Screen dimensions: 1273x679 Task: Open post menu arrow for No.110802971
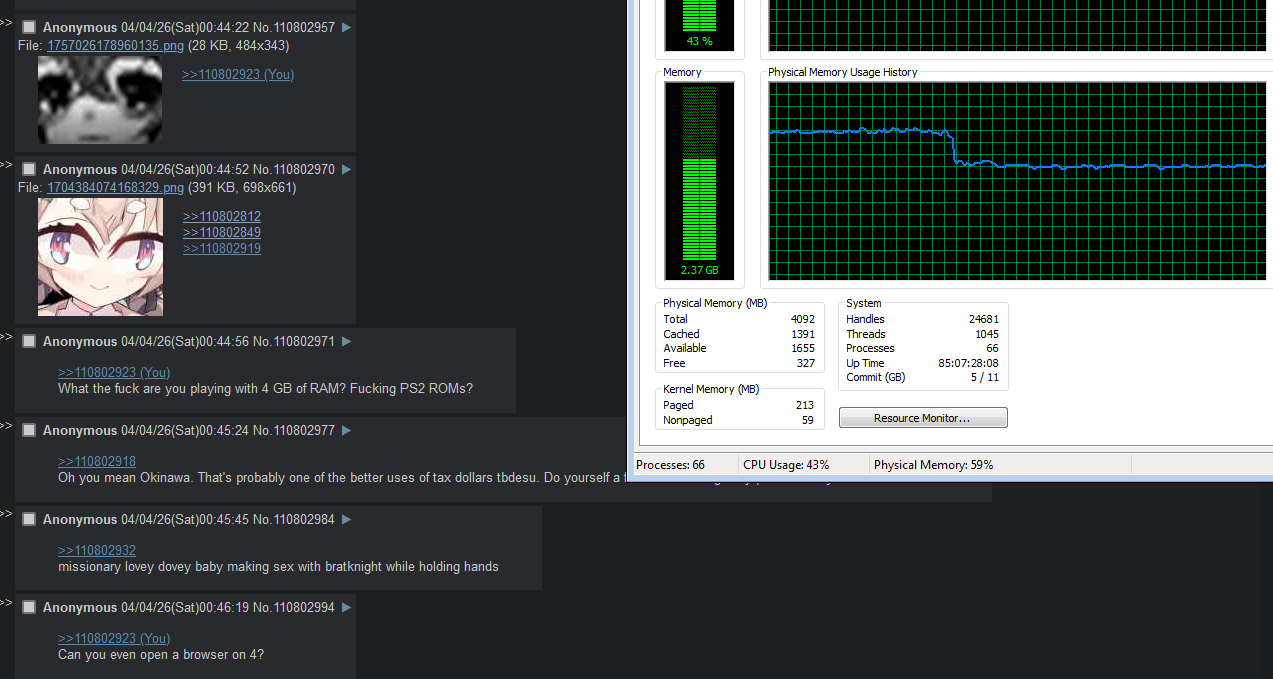347,341
